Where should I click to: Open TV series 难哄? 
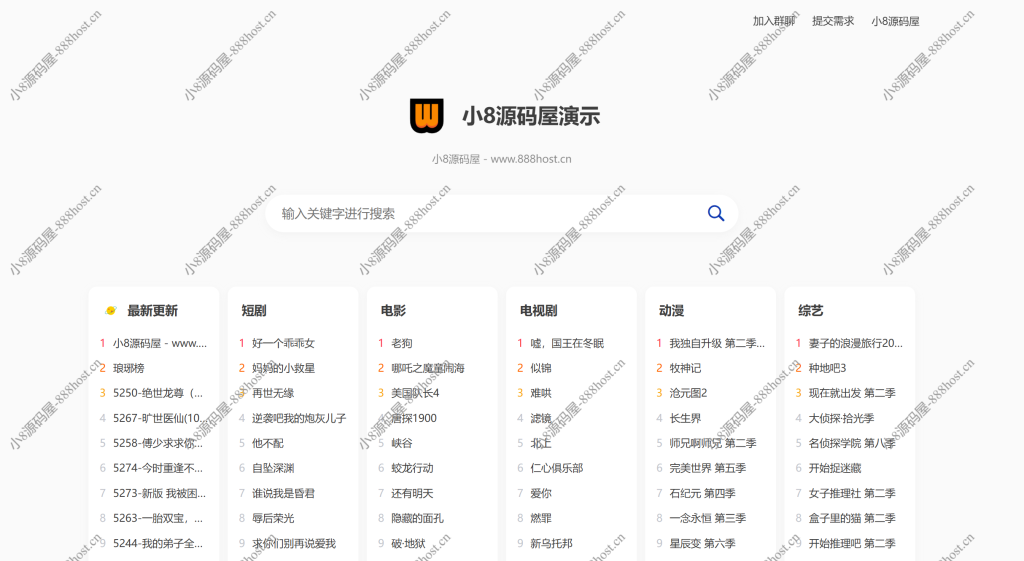tap(541, 393)
